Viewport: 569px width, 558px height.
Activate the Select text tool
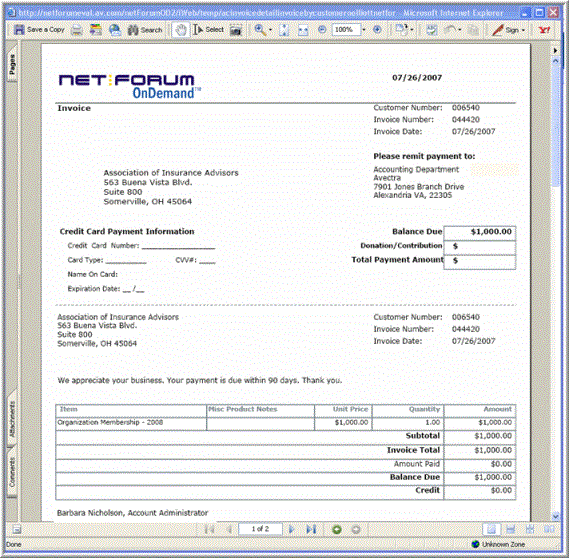pos(208,30)
